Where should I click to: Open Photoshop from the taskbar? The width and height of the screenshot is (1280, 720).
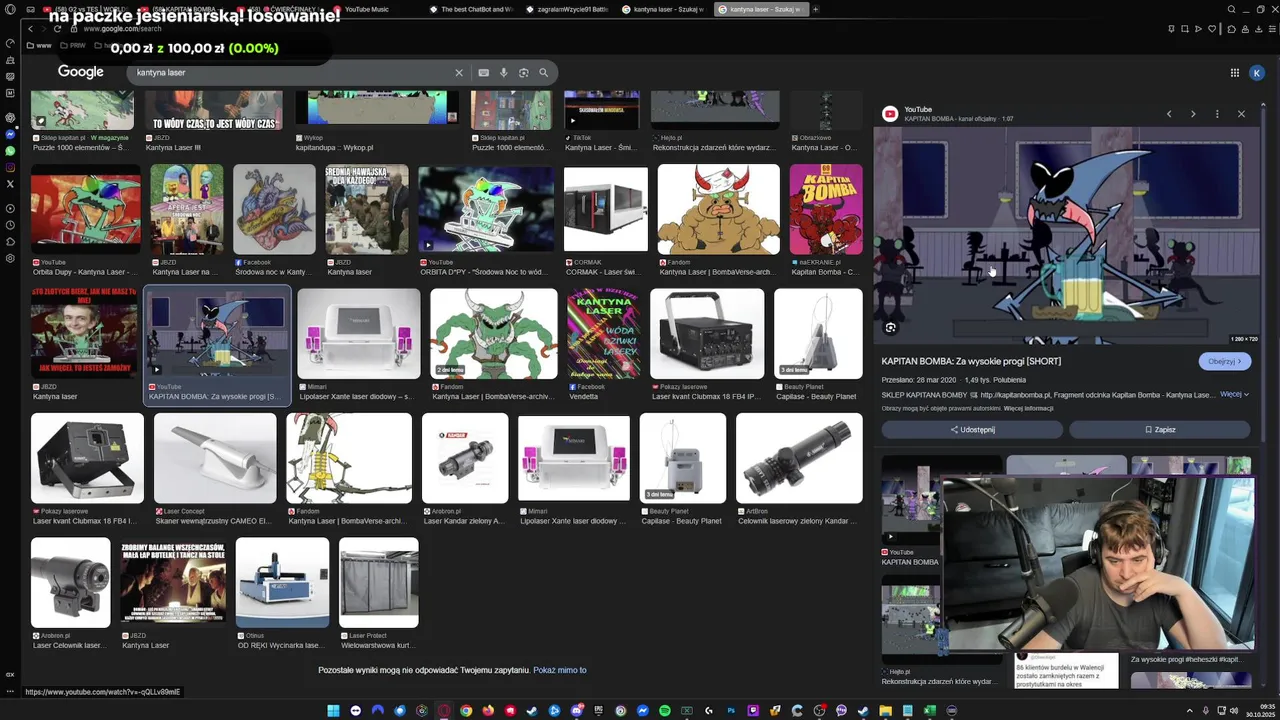point(731,711)
